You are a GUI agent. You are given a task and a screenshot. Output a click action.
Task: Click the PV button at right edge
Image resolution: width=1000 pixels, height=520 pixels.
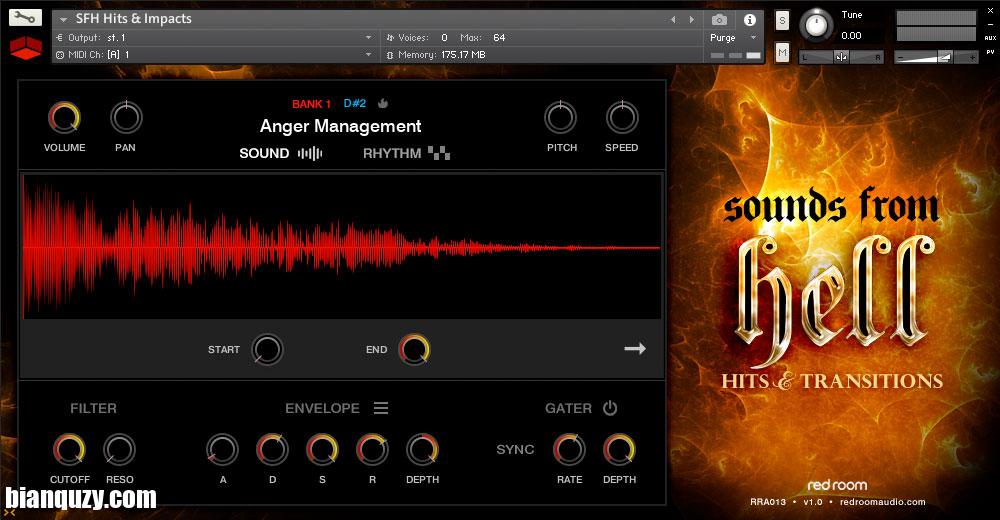pyautogui.click(x=990, y=52)
